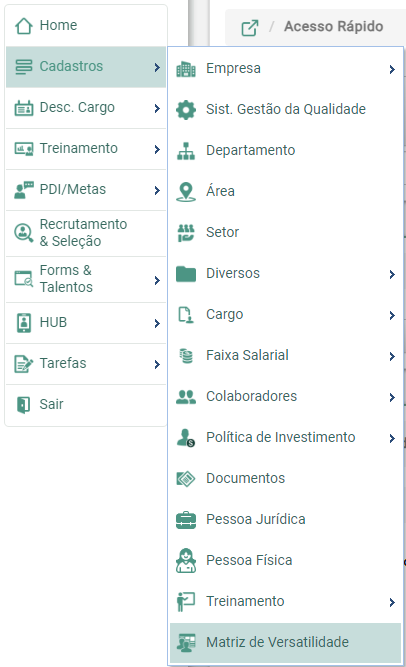This screenshot has width=406, height=667.
Task: Click the PDI/Metas person chat icon
Action: pyautogui.click(x=24, y=190)
